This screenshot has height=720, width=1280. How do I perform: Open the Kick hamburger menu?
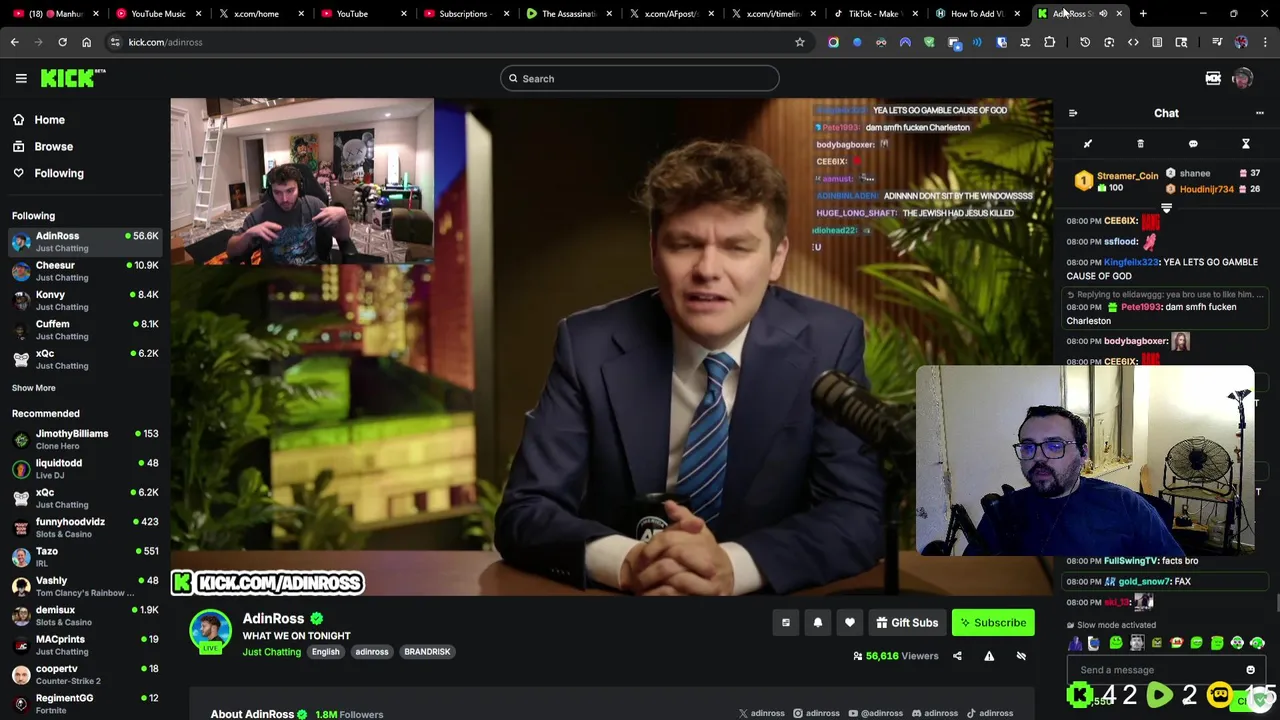point(21,78)
